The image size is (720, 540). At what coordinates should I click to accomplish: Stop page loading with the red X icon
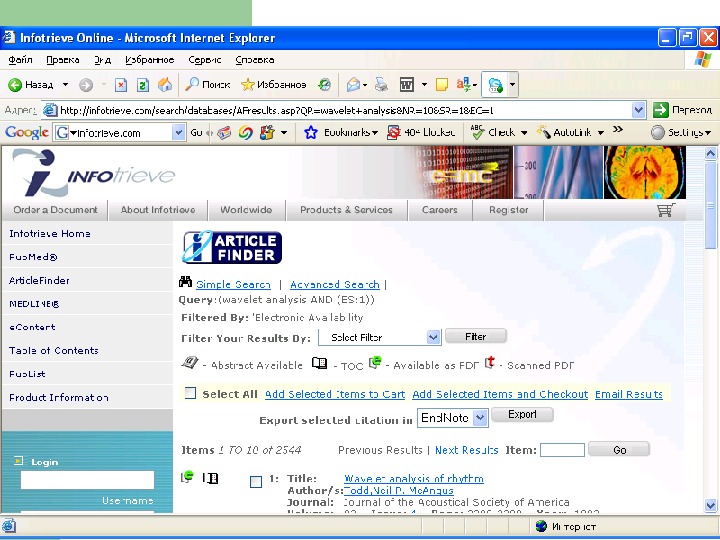coord(121,84)
